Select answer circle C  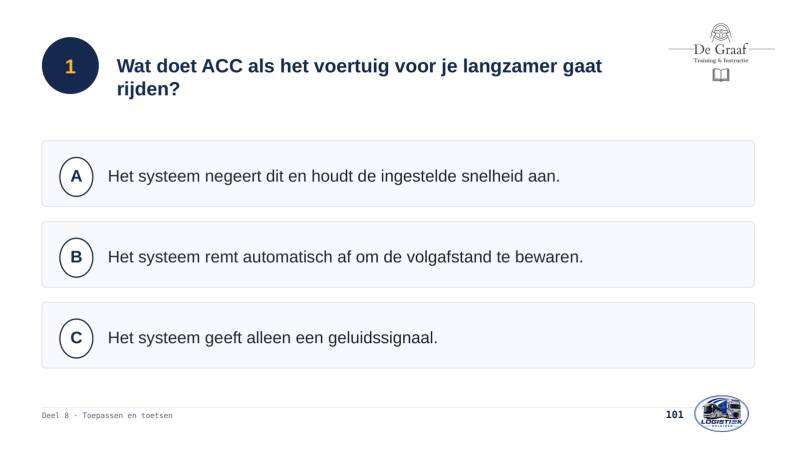76,338
